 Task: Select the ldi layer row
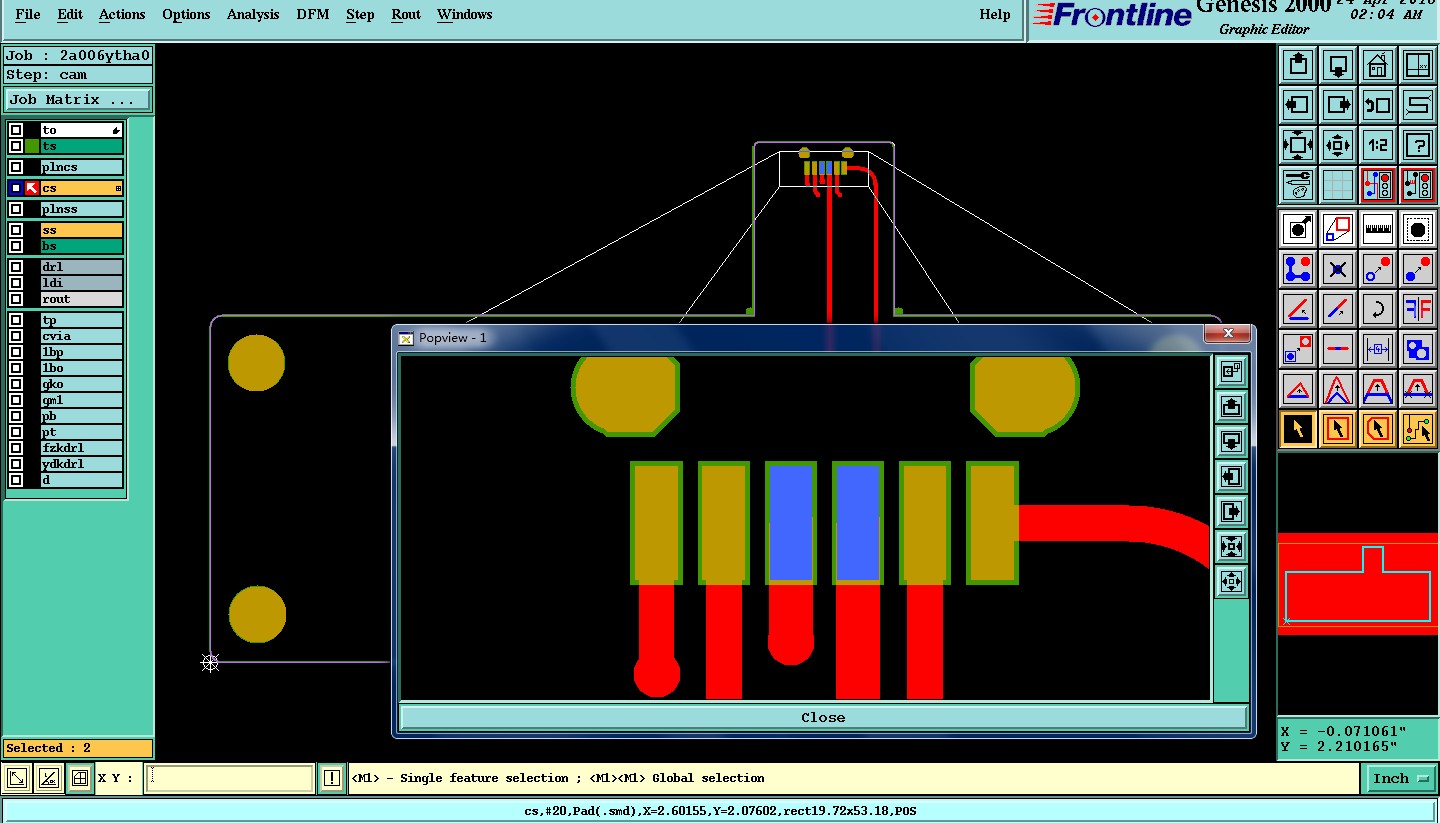(81, 283)
